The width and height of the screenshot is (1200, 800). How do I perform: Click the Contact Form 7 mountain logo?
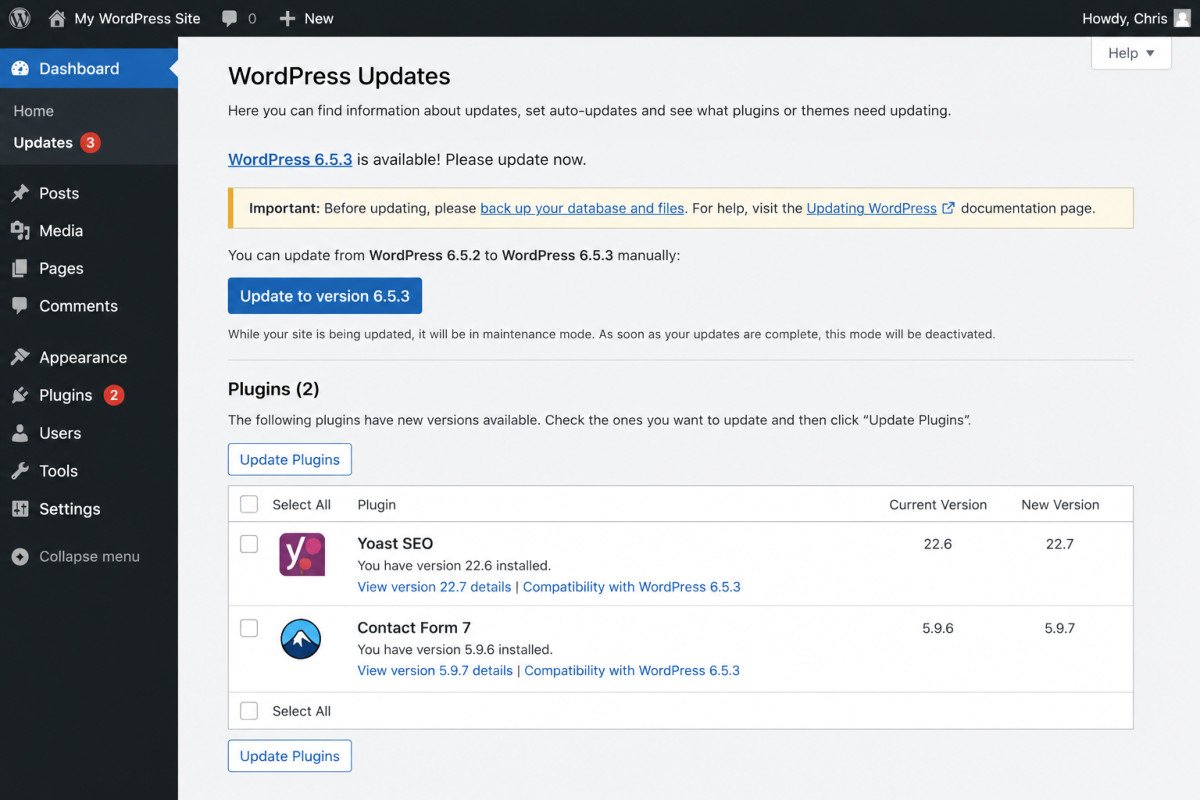(301, 639)
